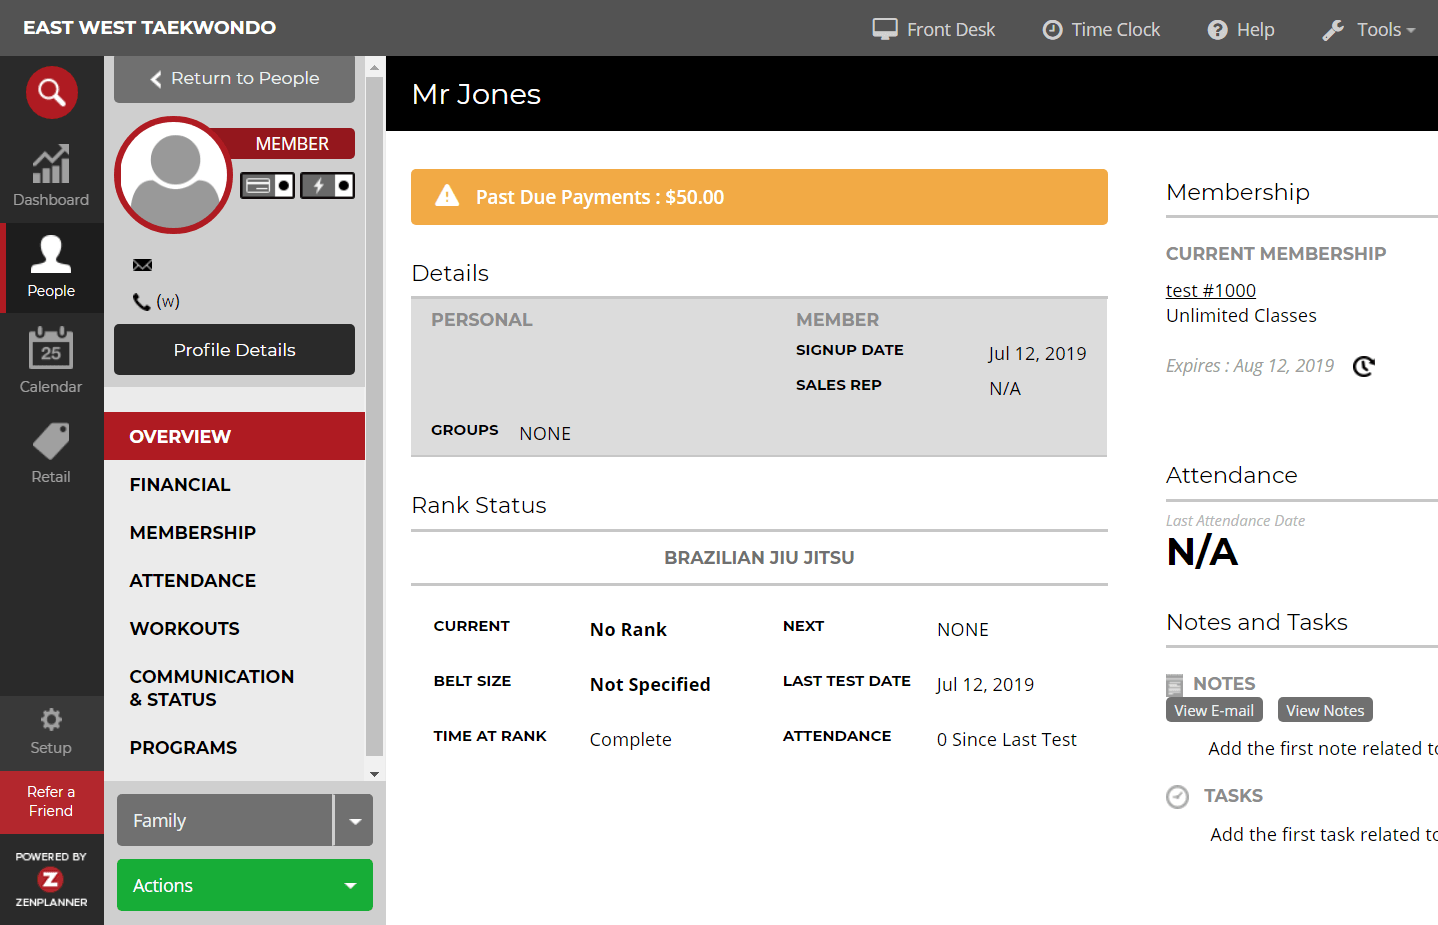The width and height of the screenshot is (1438, 925).
Task: Open the ATTENDANCE section tab
Action: 192,580
